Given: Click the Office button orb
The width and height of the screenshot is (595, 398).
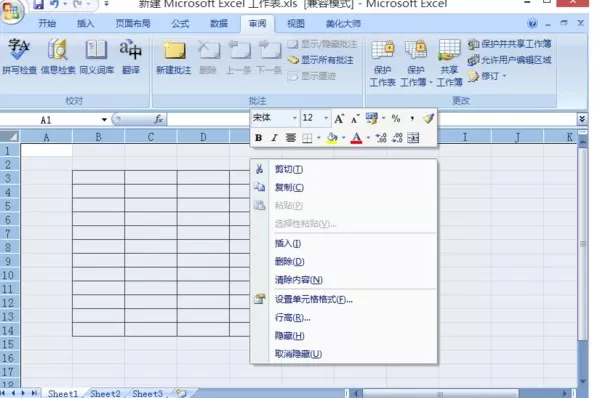Looking at the screenshot, I should click(11, 11).
